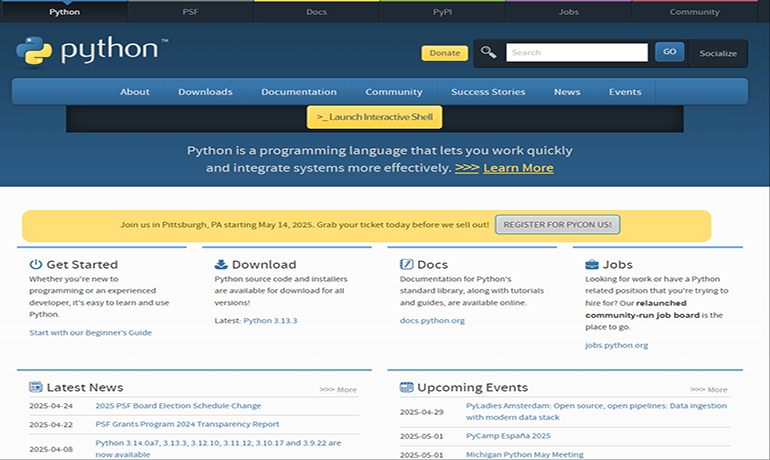Viewport: 770px width, 460px height.
Task: Click the Python logo in the header
Action: coord(92,50)
